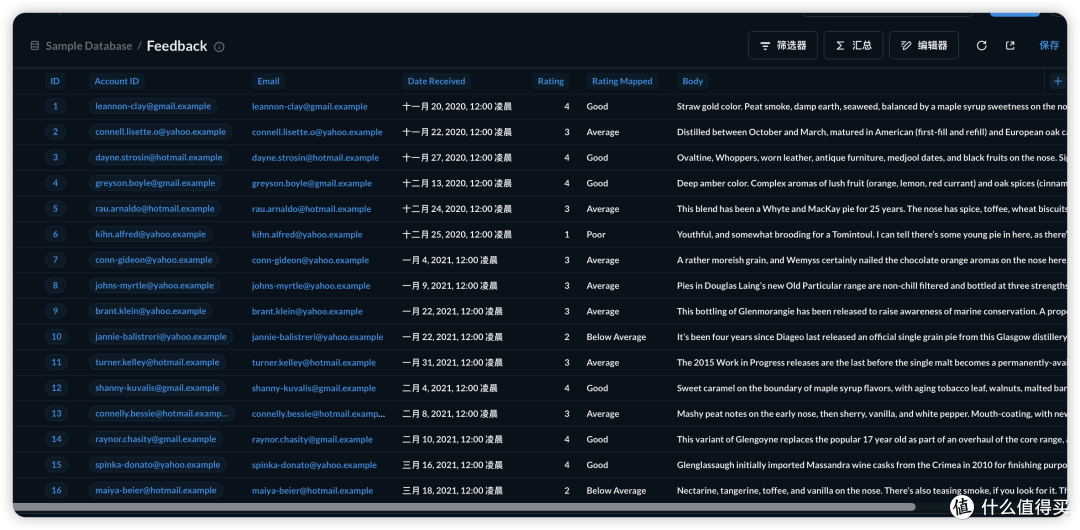Click Email cell rau.arnaldo@hotmail.example
Image resolution: width=1080 pixels, height=530 pixels.
point(311,209)
